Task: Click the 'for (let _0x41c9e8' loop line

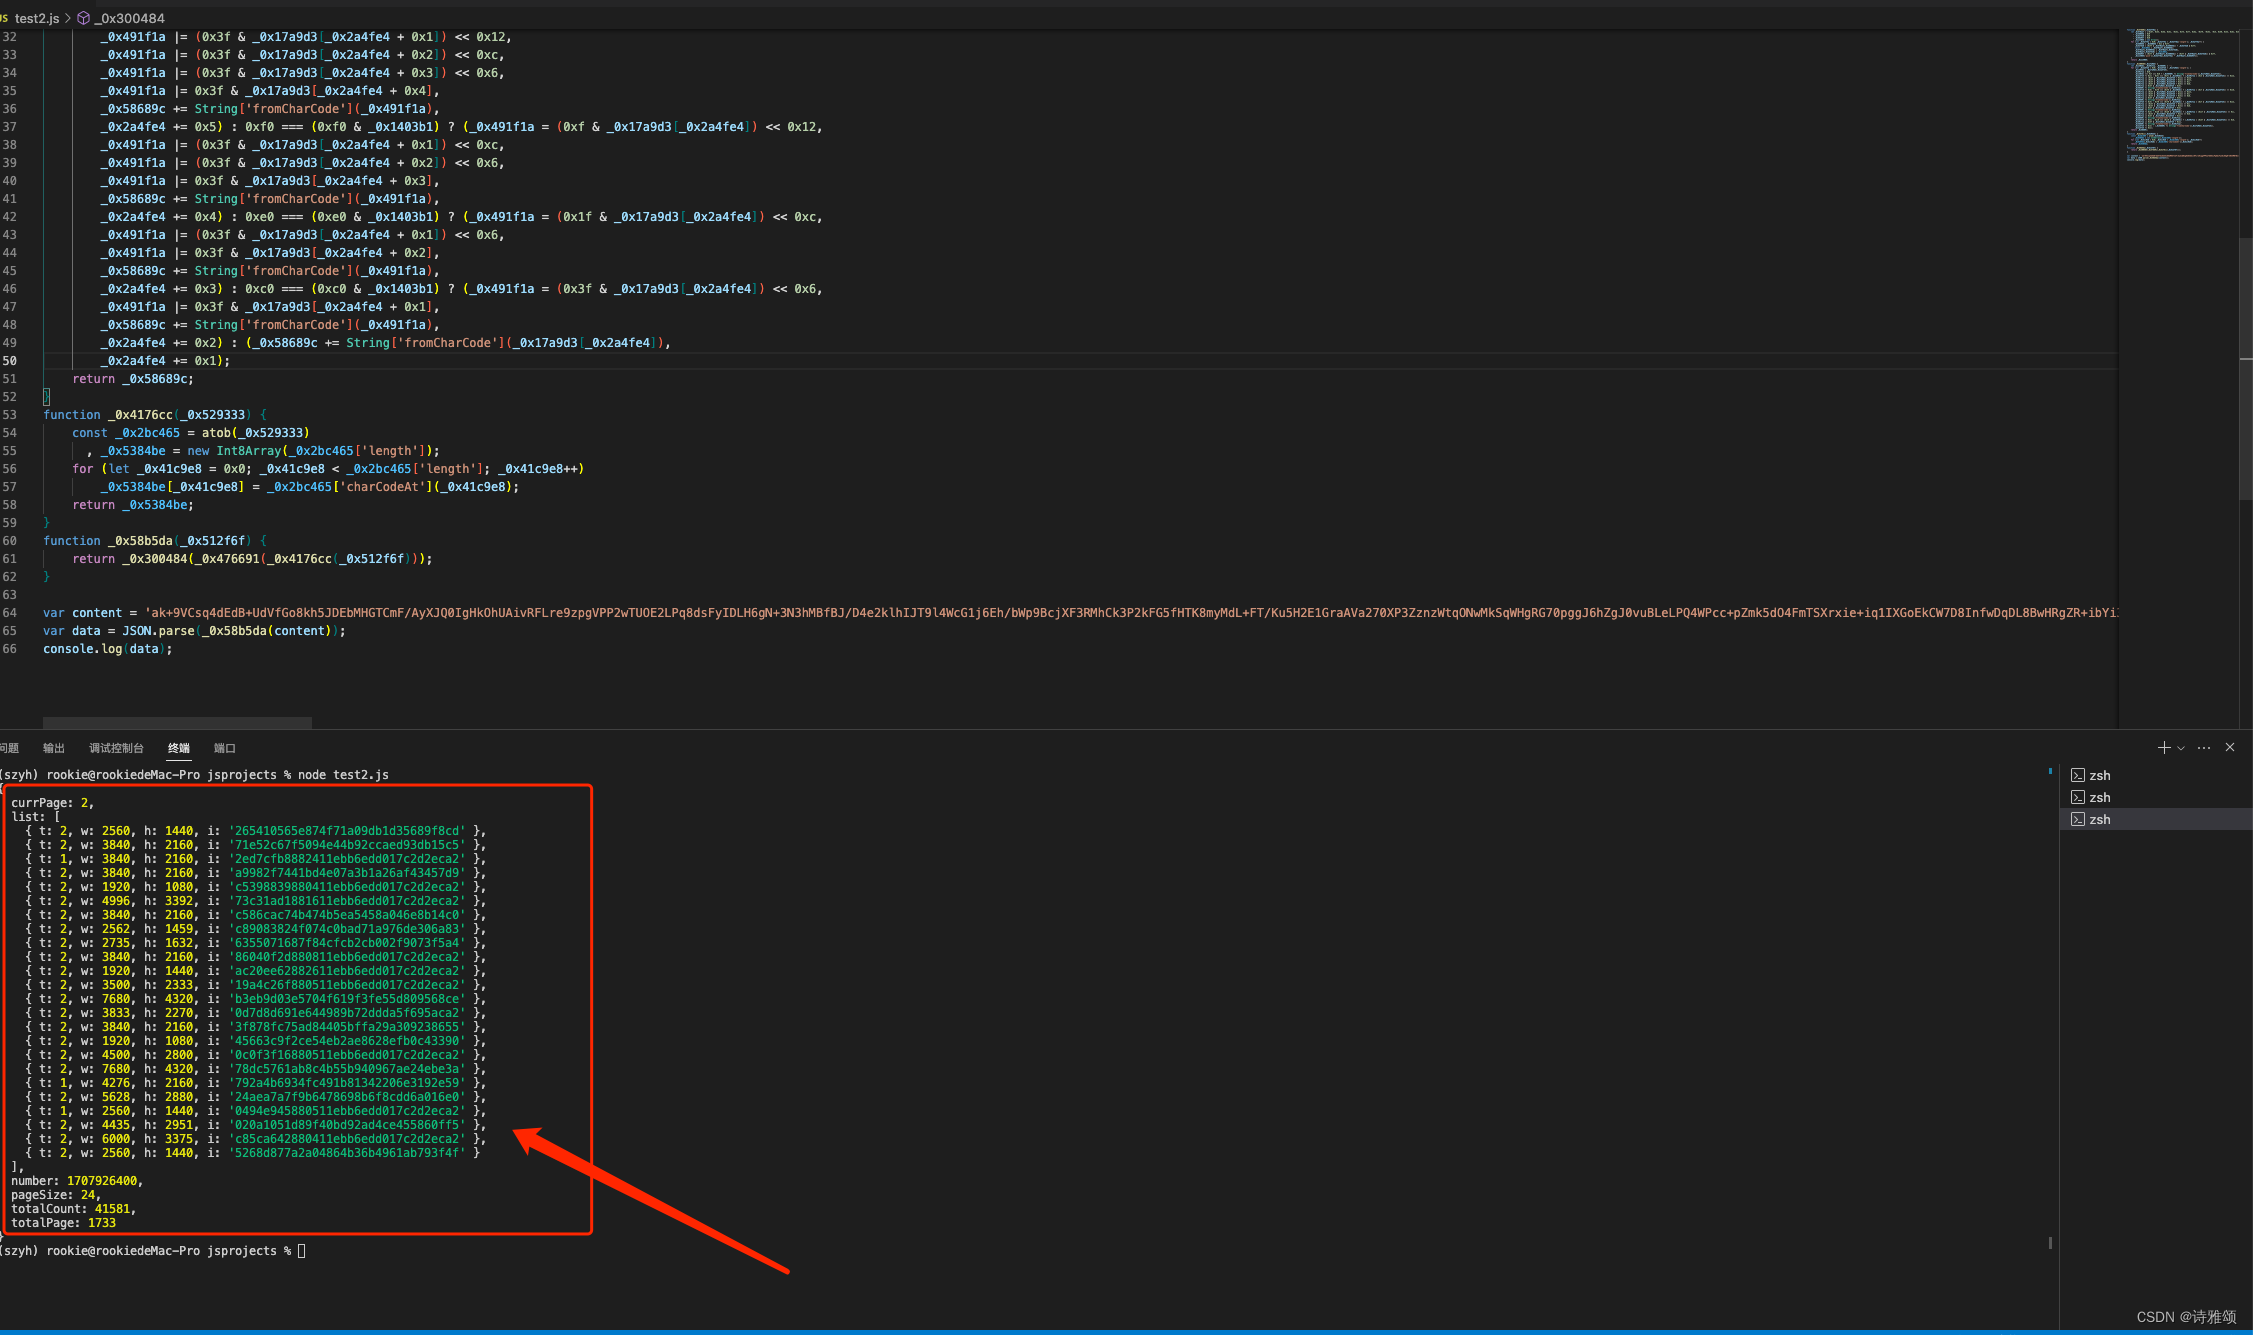Action: click(x=328, y=469)
